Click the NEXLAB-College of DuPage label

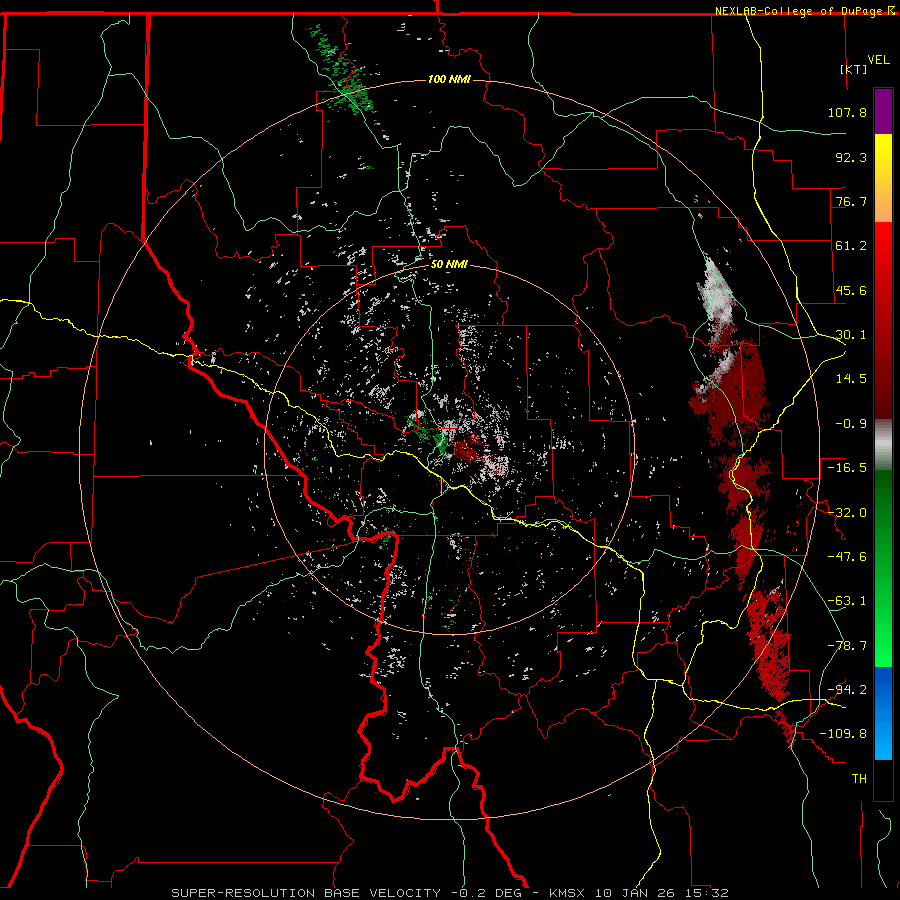(x=800, y=11)
